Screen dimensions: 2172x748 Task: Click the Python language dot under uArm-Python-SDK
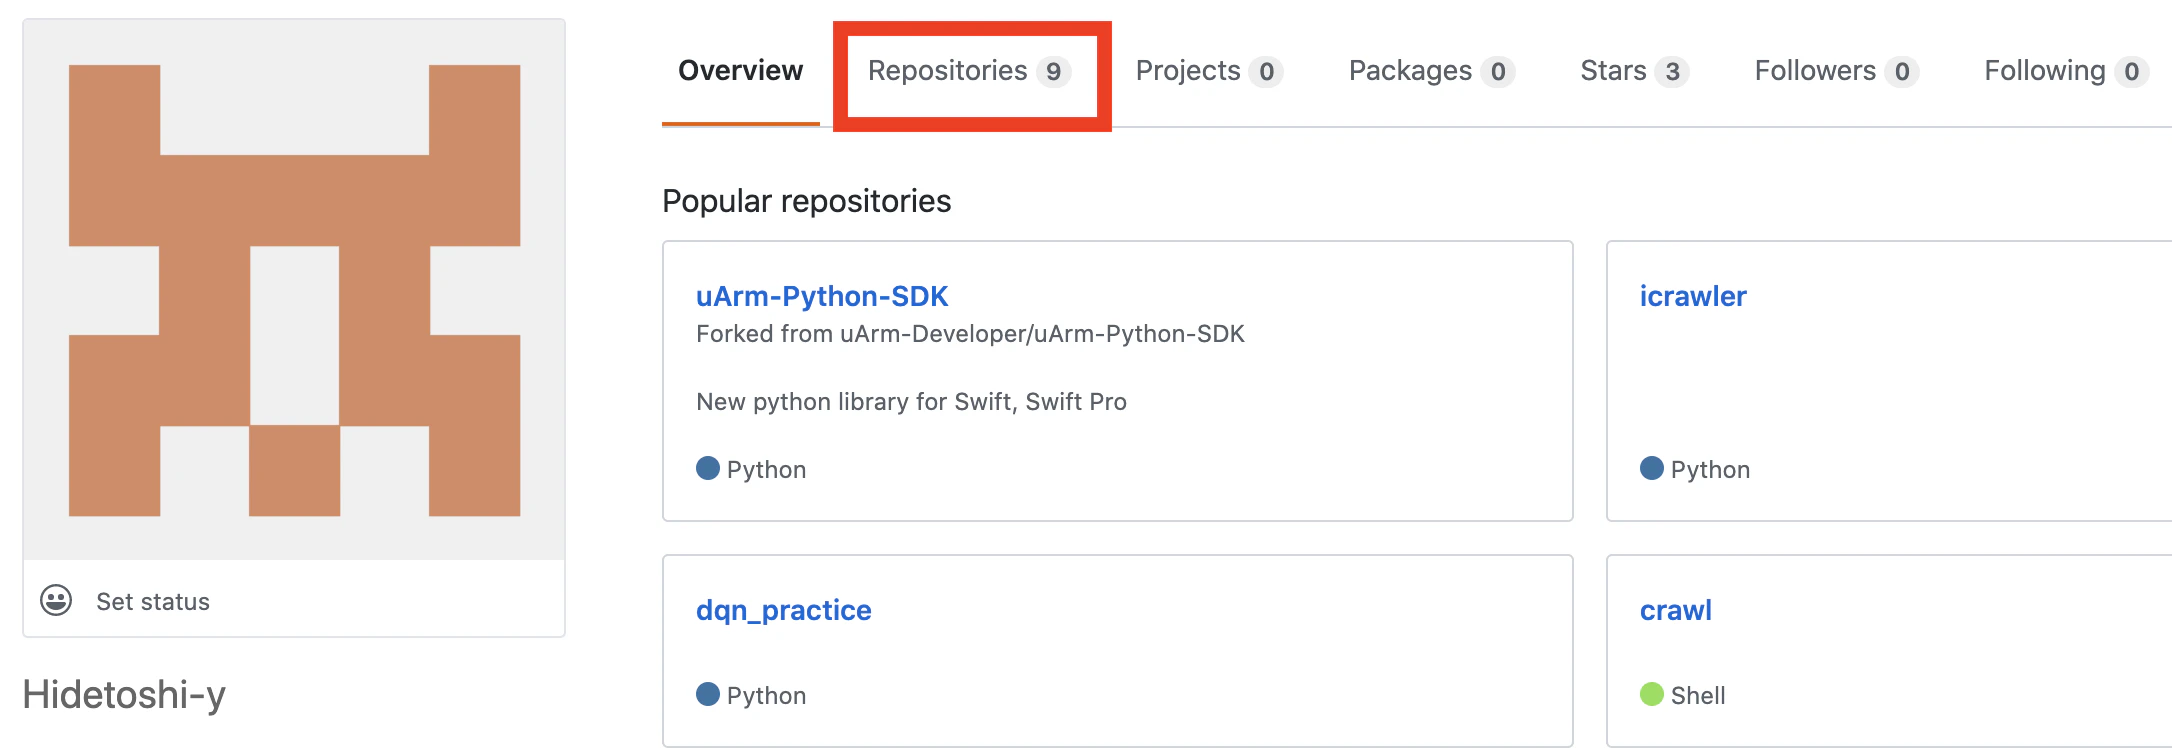coord(708,468)
